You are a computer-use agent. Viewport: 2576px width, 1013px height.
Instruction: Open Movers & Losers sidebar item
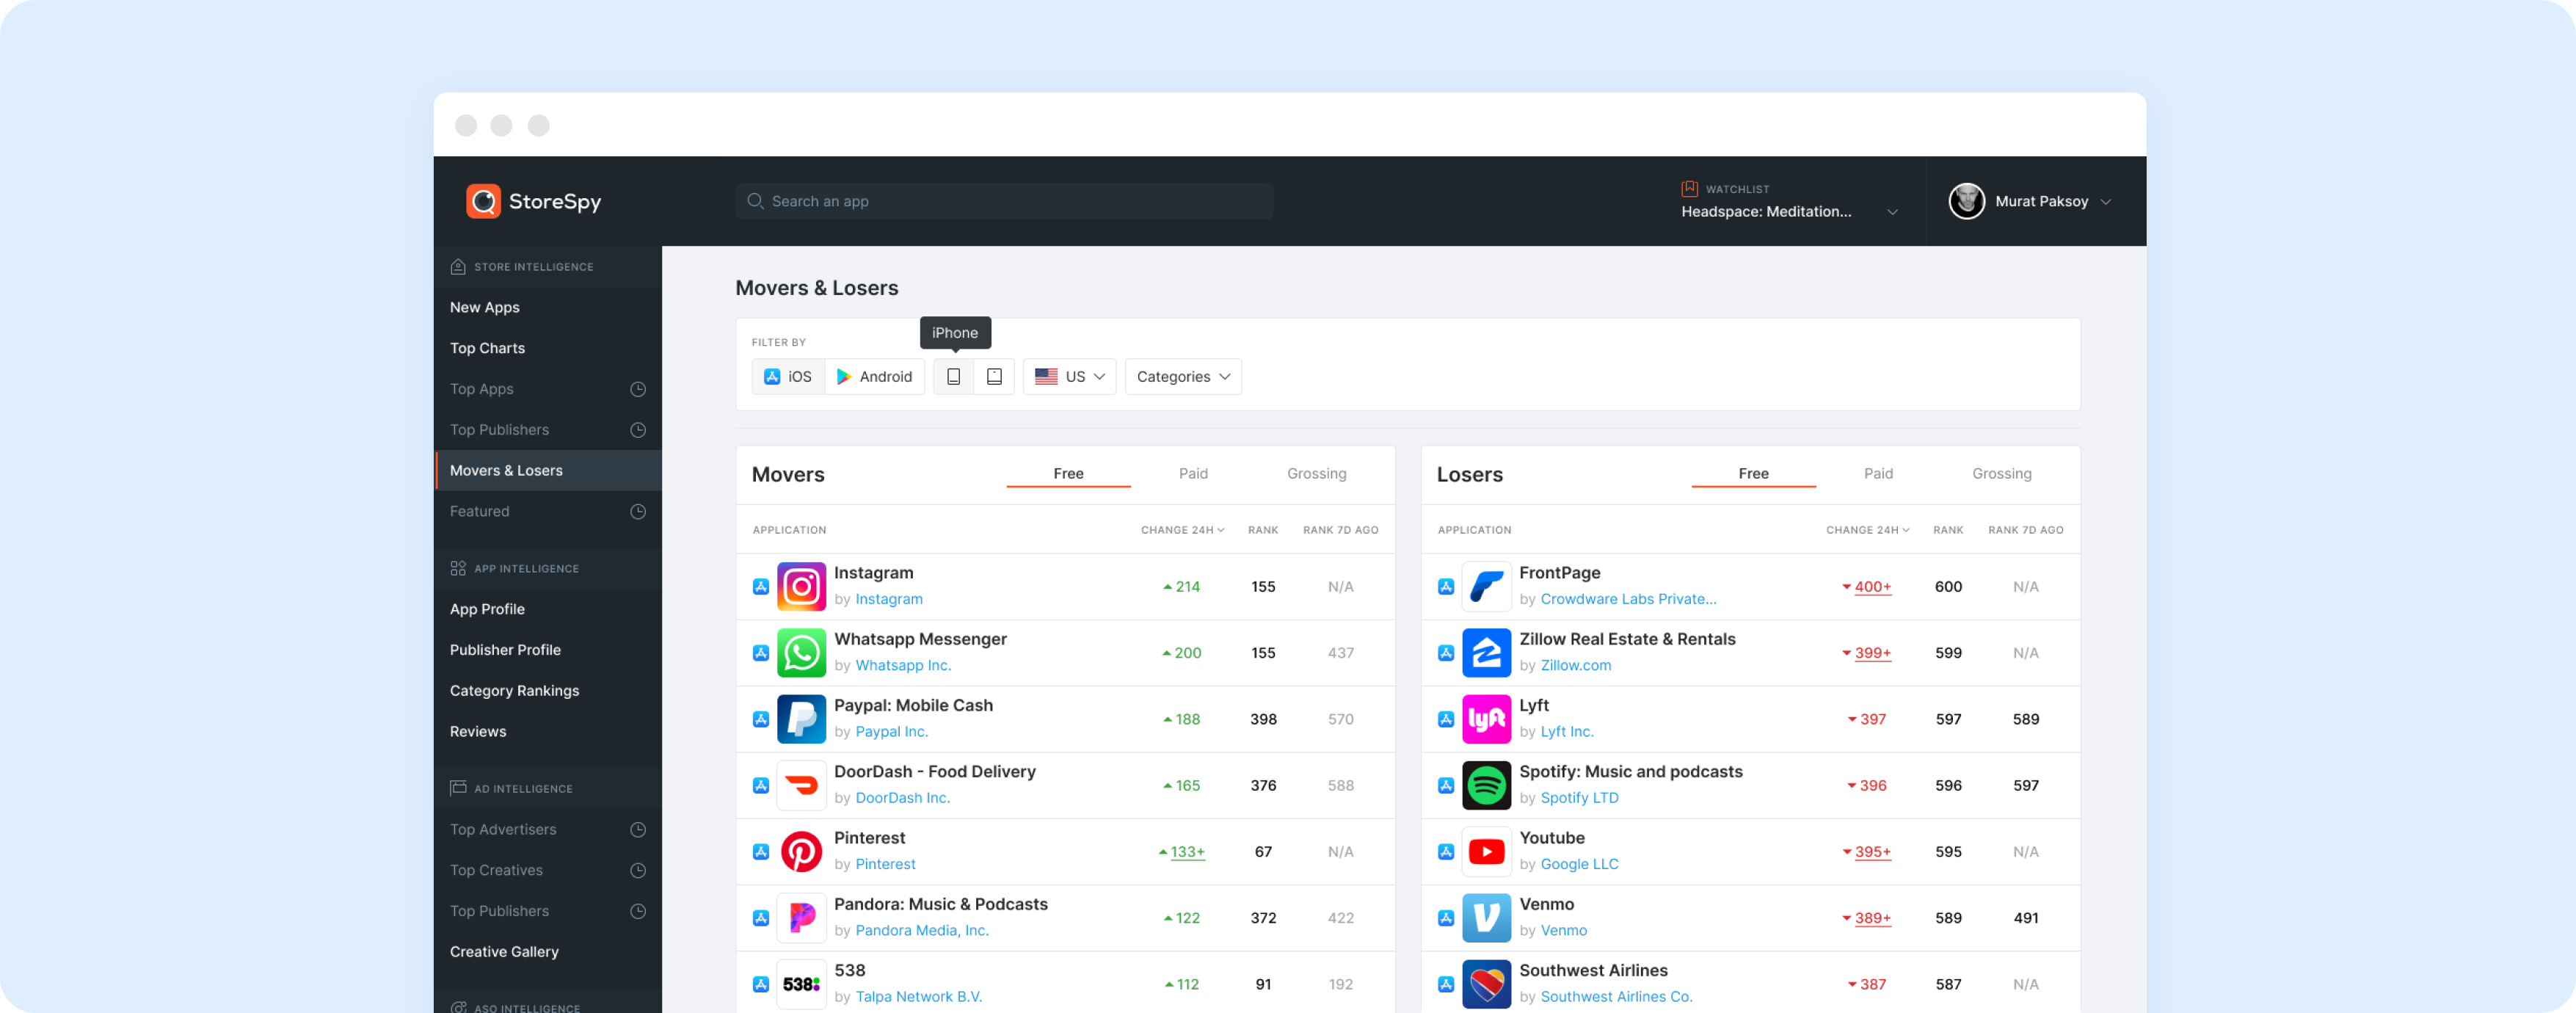tap(548, 470)
